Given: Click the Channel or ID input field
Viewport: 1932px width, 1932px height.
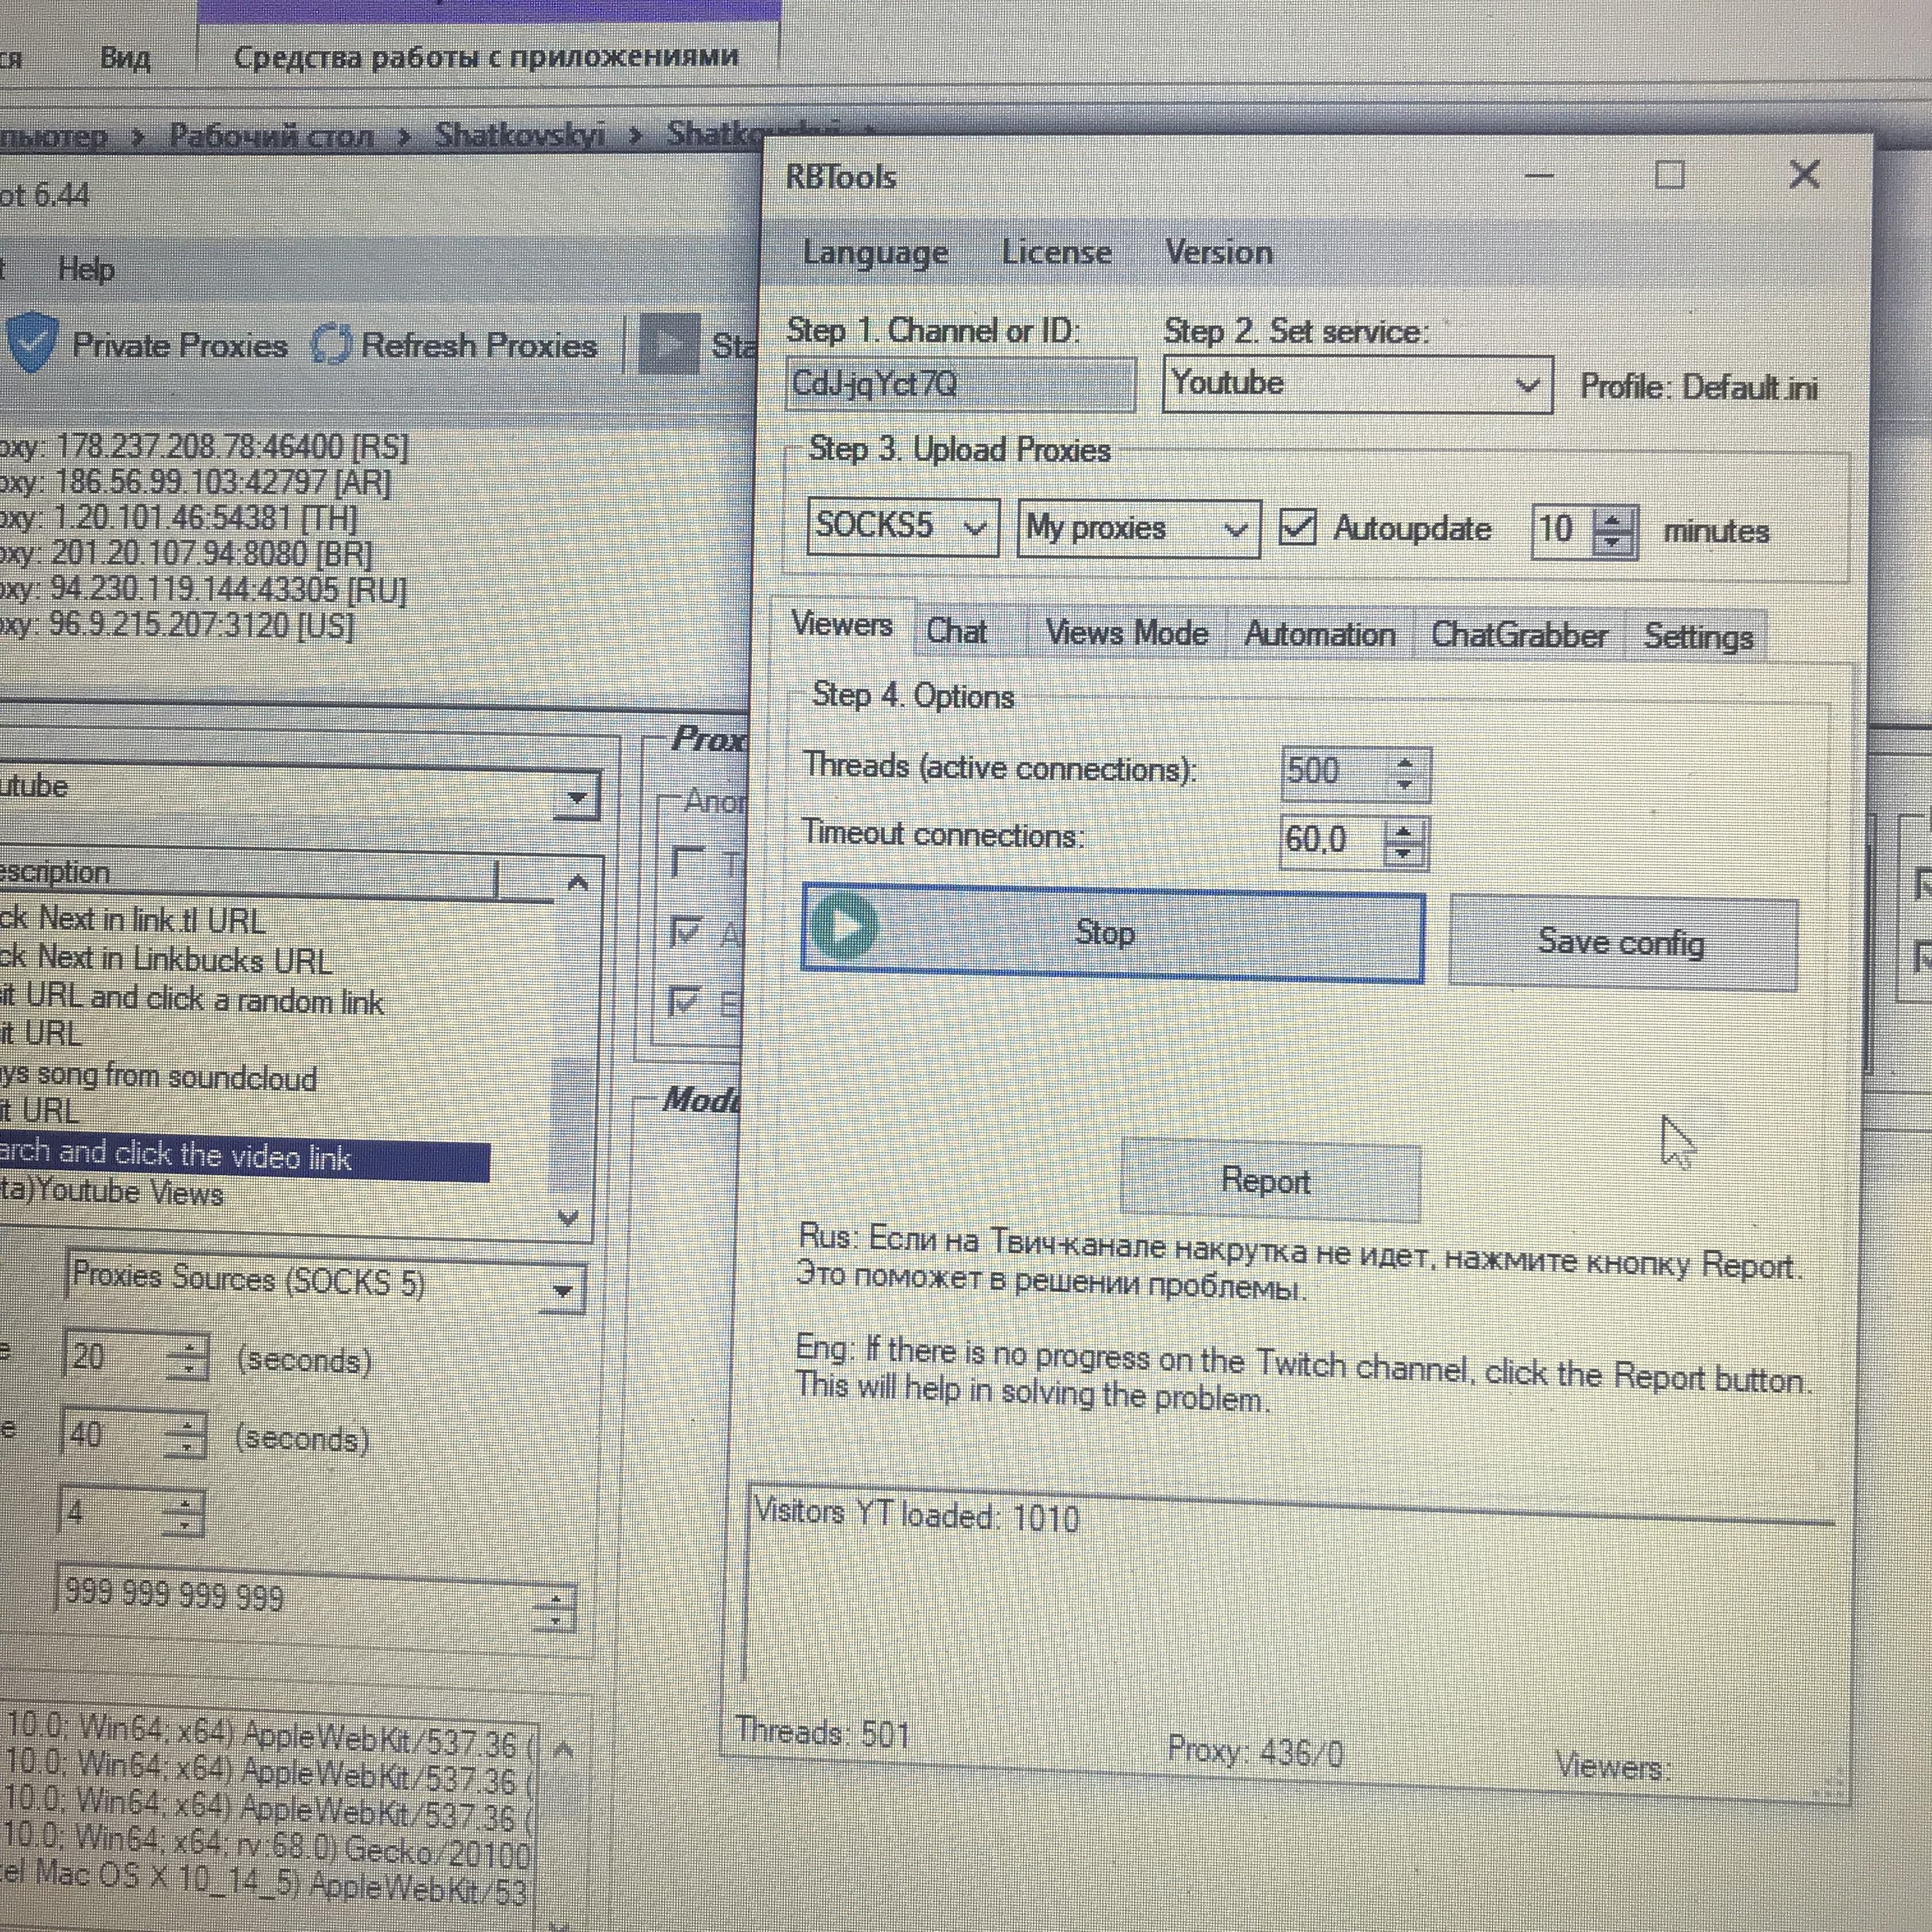Looking at the screenshot, I should tap(960, 384).
